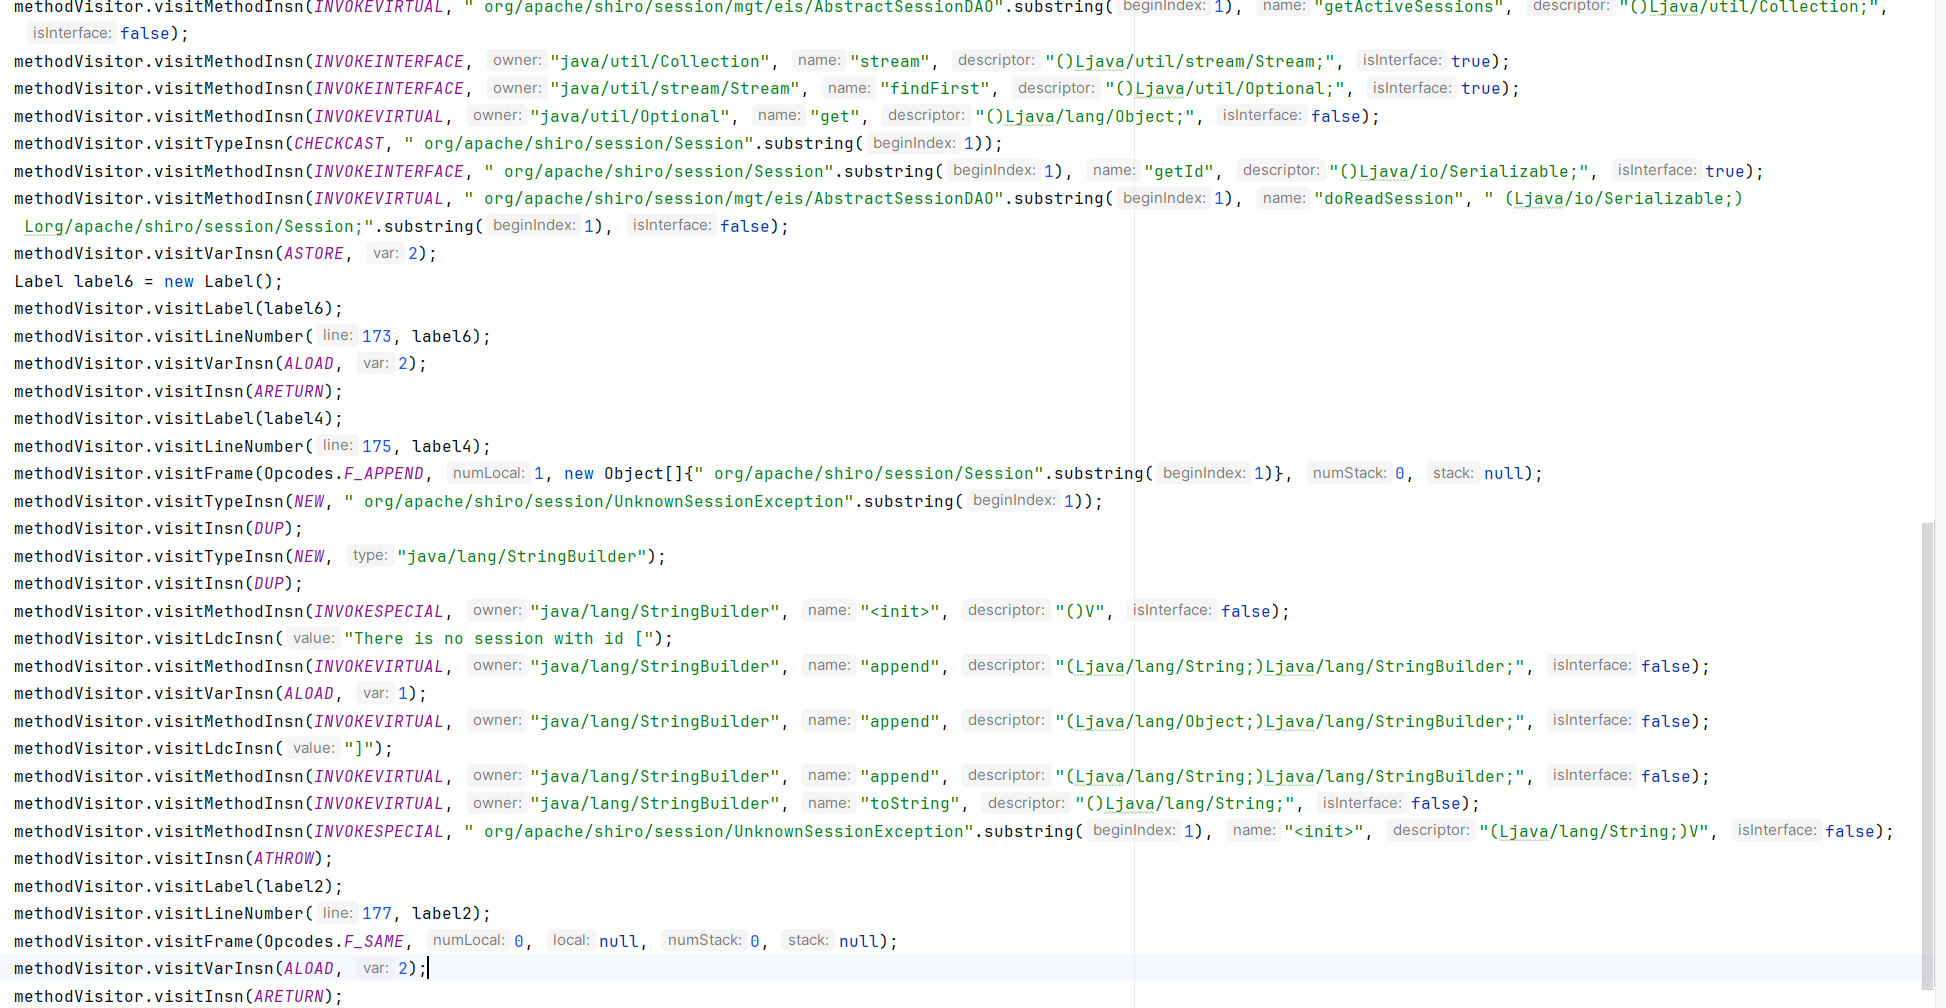Click the "There is no session with id [" string
The width and height of the screenshot is (1946, 1008).
click(x=503, y=639)
